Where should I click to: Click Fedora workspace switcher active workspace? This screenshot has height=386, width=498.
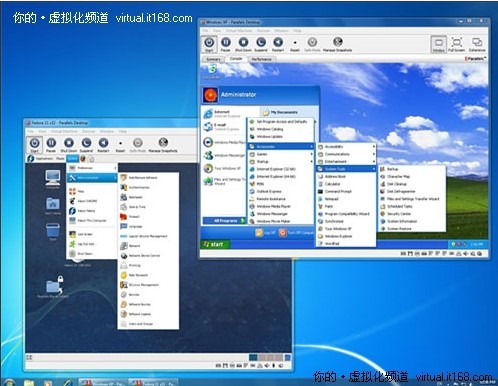(x=253, y=358)
